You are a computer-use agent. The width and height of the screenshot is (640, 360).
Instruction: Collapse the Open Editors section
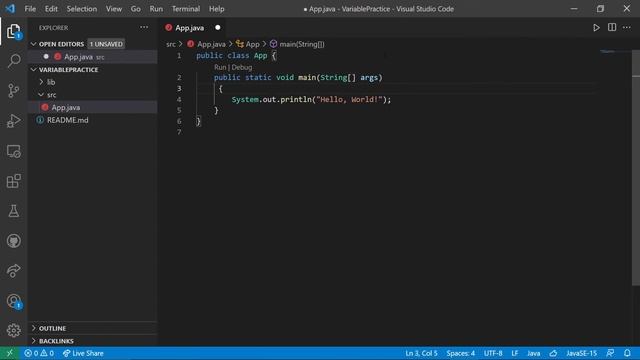(x=34, y=44)
